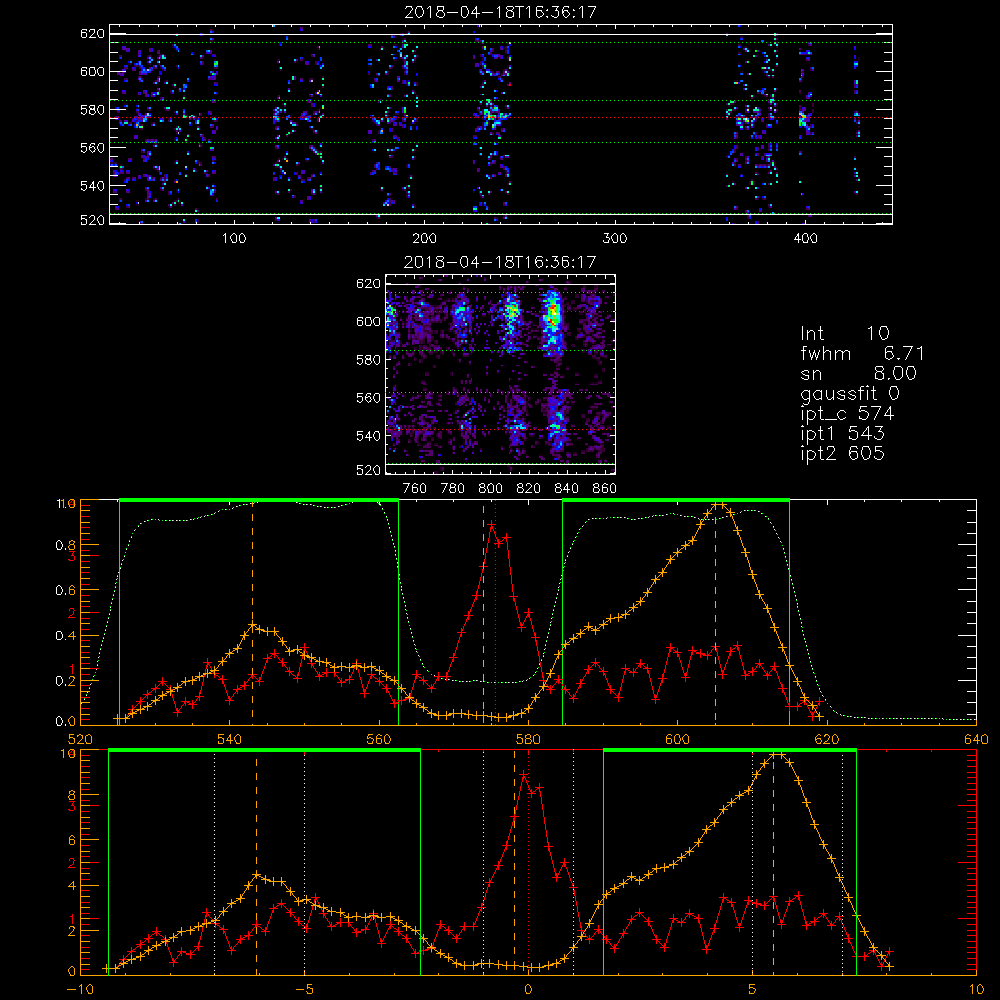Click x-axis label 580 of the upper profile plot
The image size is (1000, 1000).
528,740
